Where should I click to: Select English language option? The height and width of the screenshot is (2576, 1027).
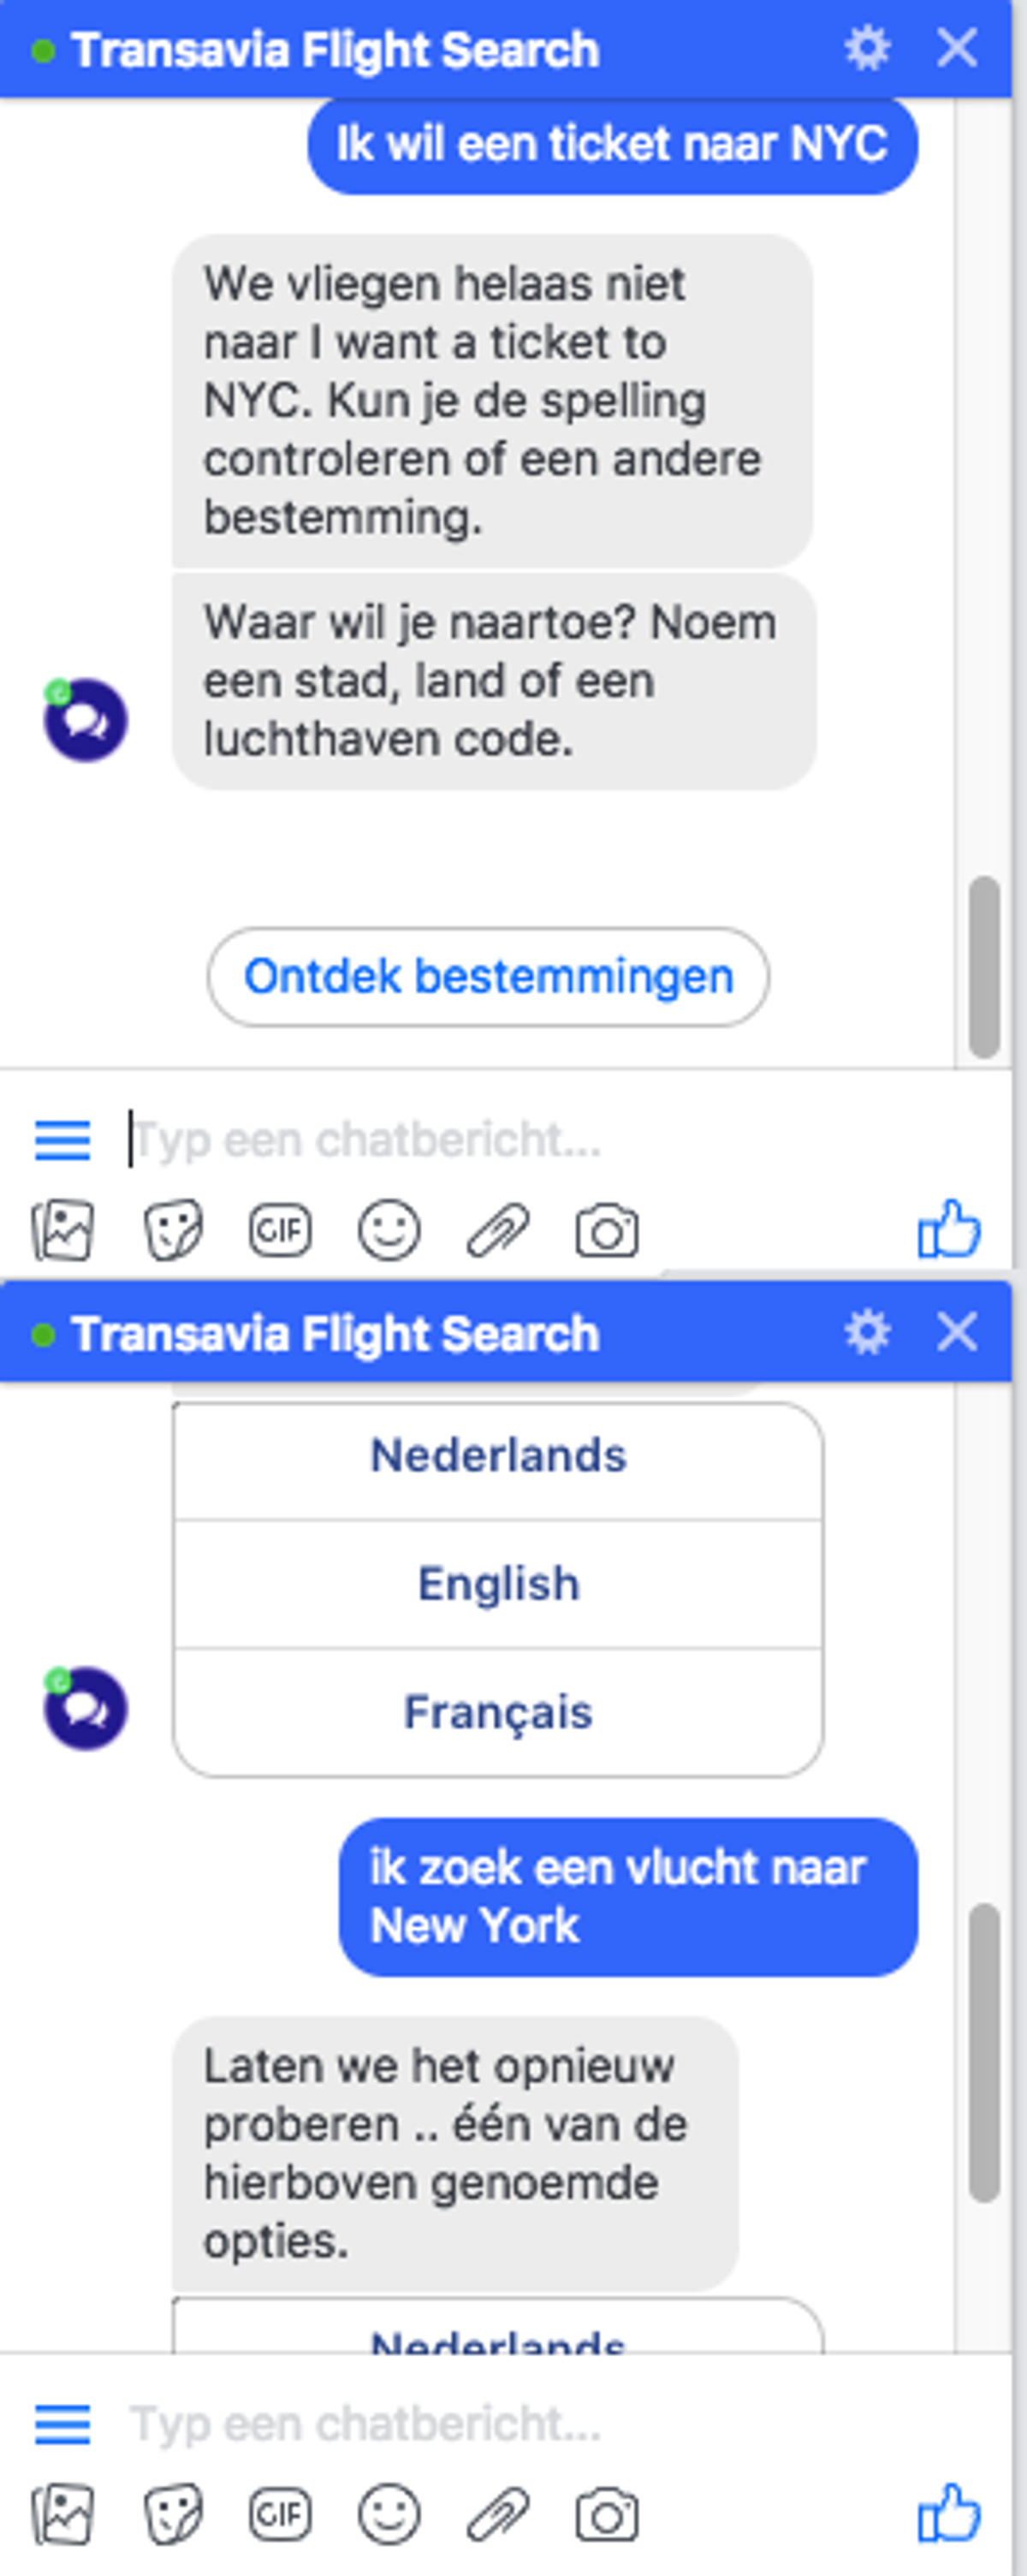pyautogui.click(x=498, y=1585)
